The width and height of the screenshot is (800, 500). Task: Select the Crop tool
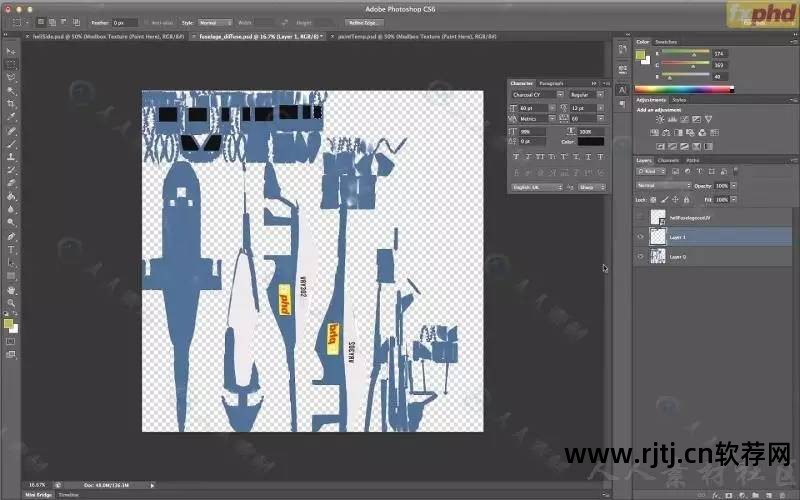(11, 104)
